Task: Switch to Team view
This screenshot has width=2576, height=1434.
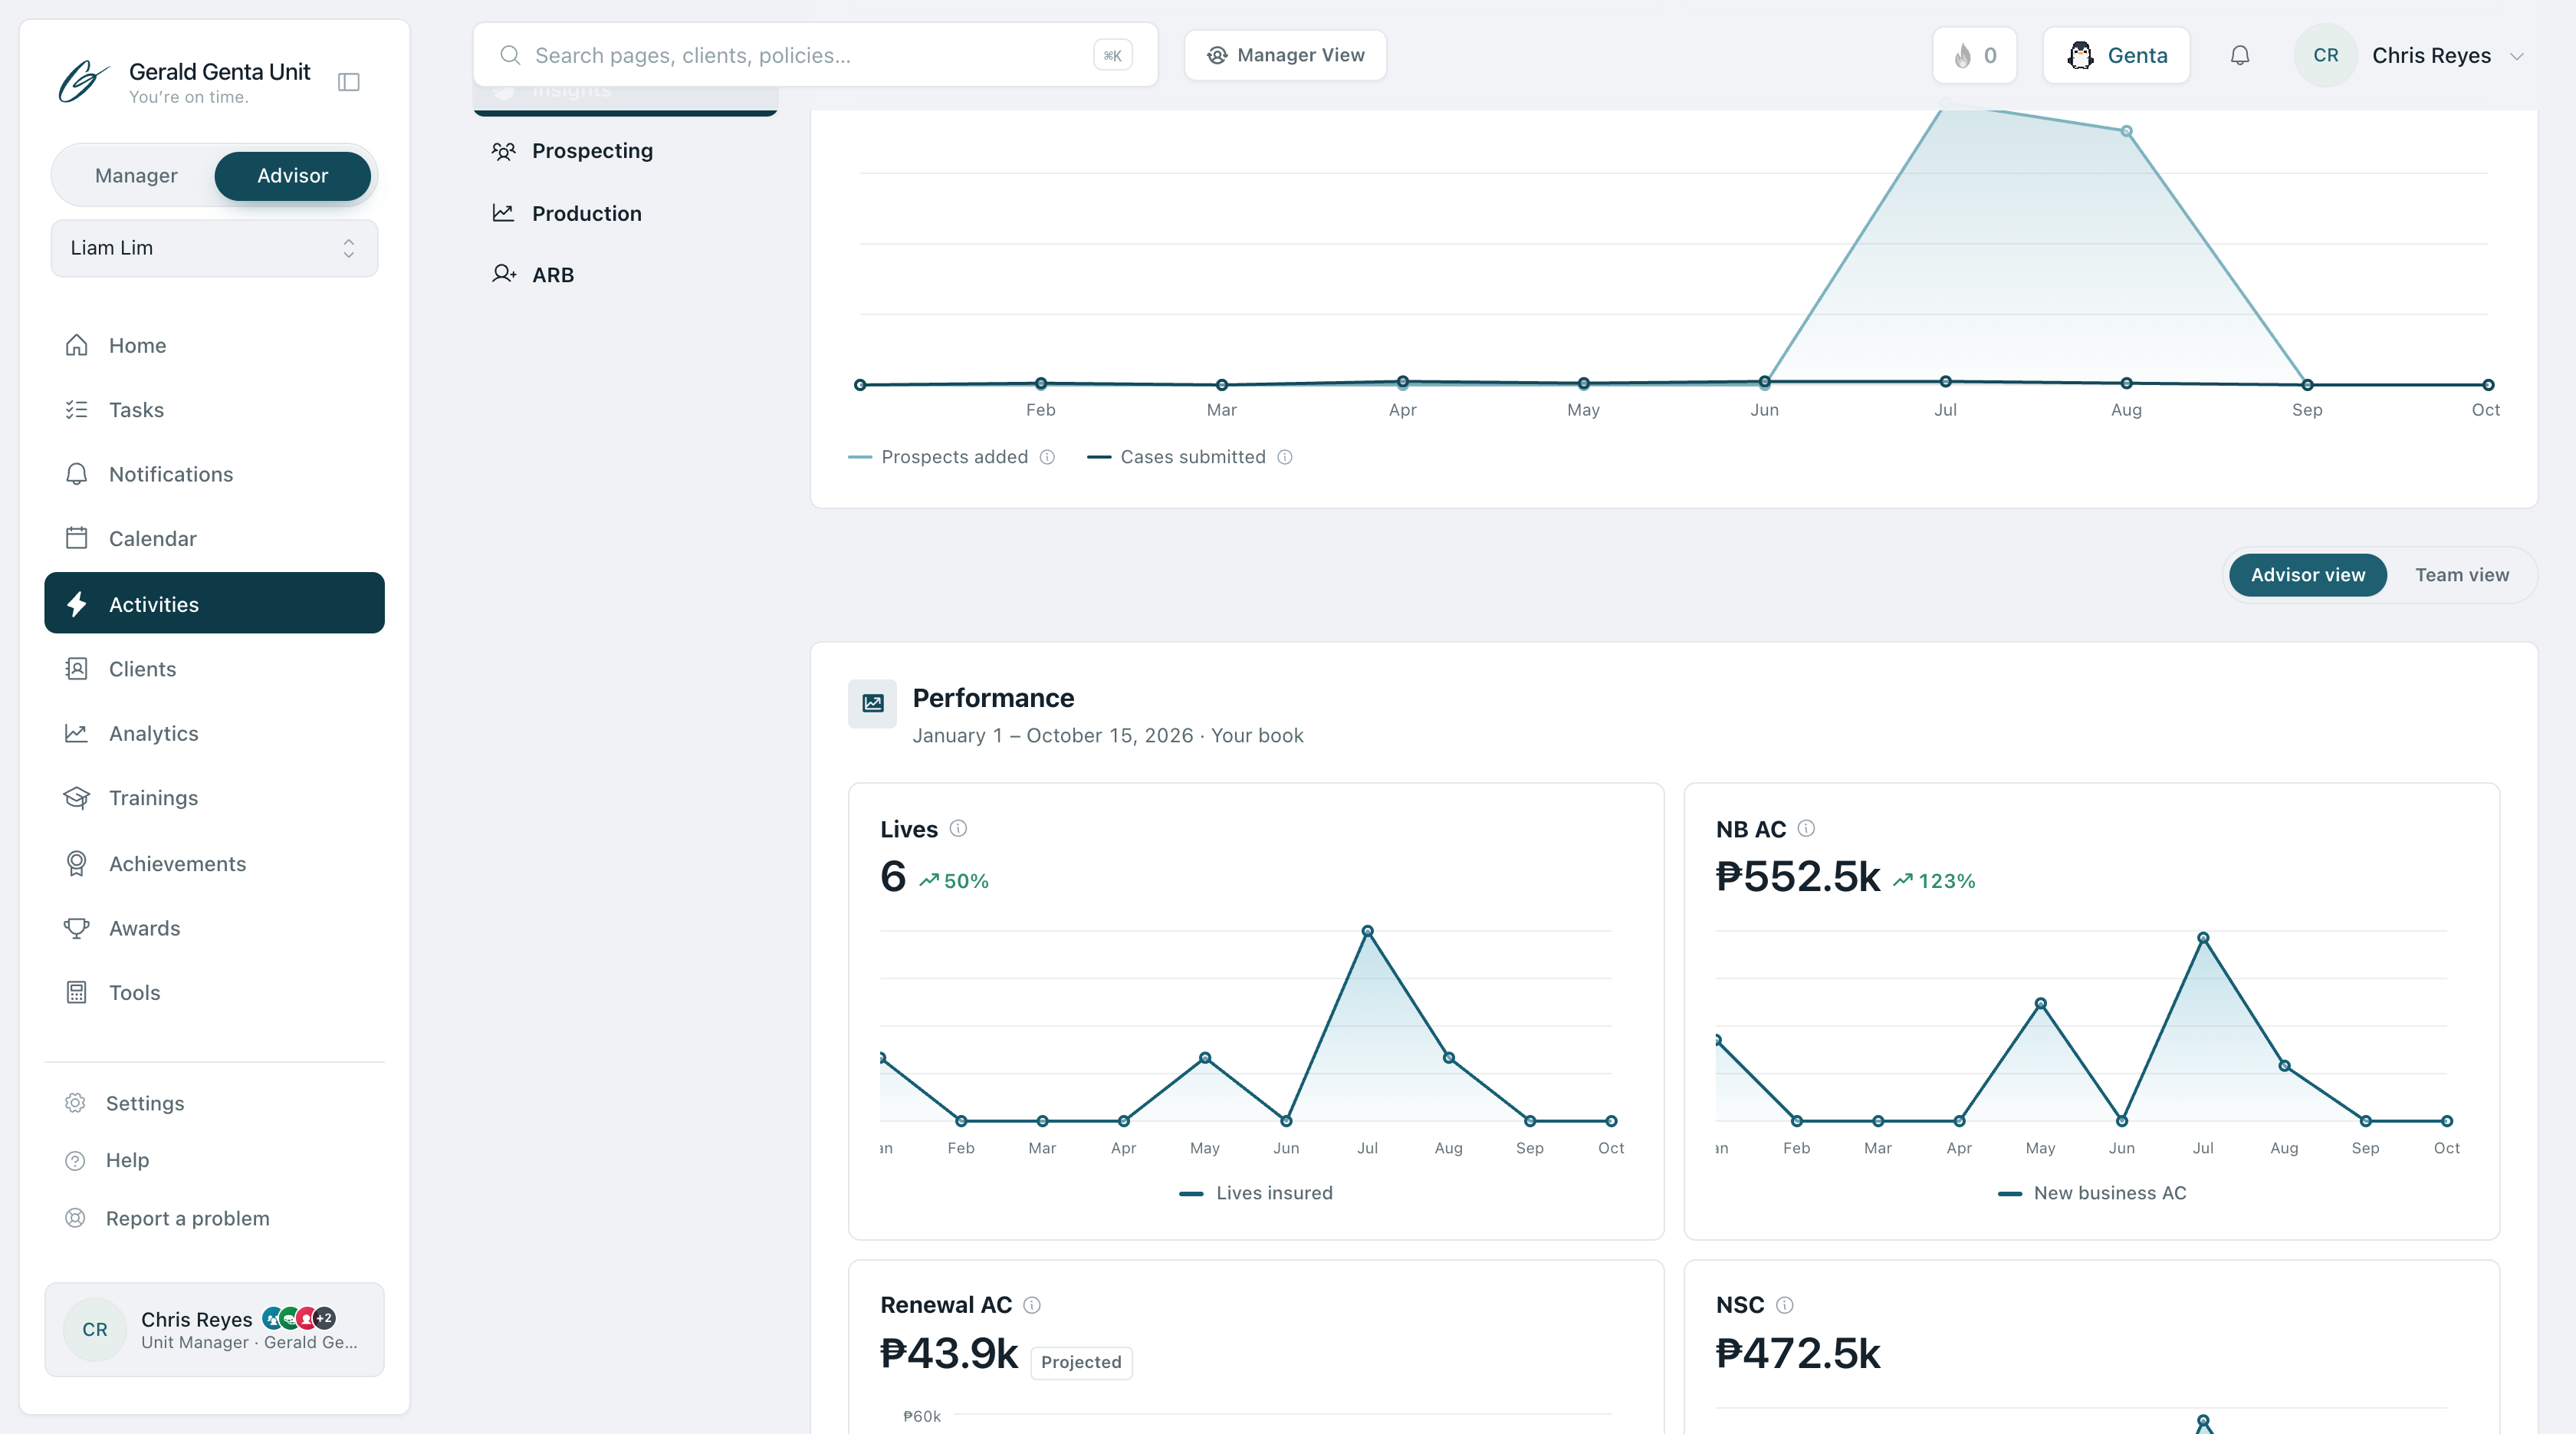Action: 2462,575
